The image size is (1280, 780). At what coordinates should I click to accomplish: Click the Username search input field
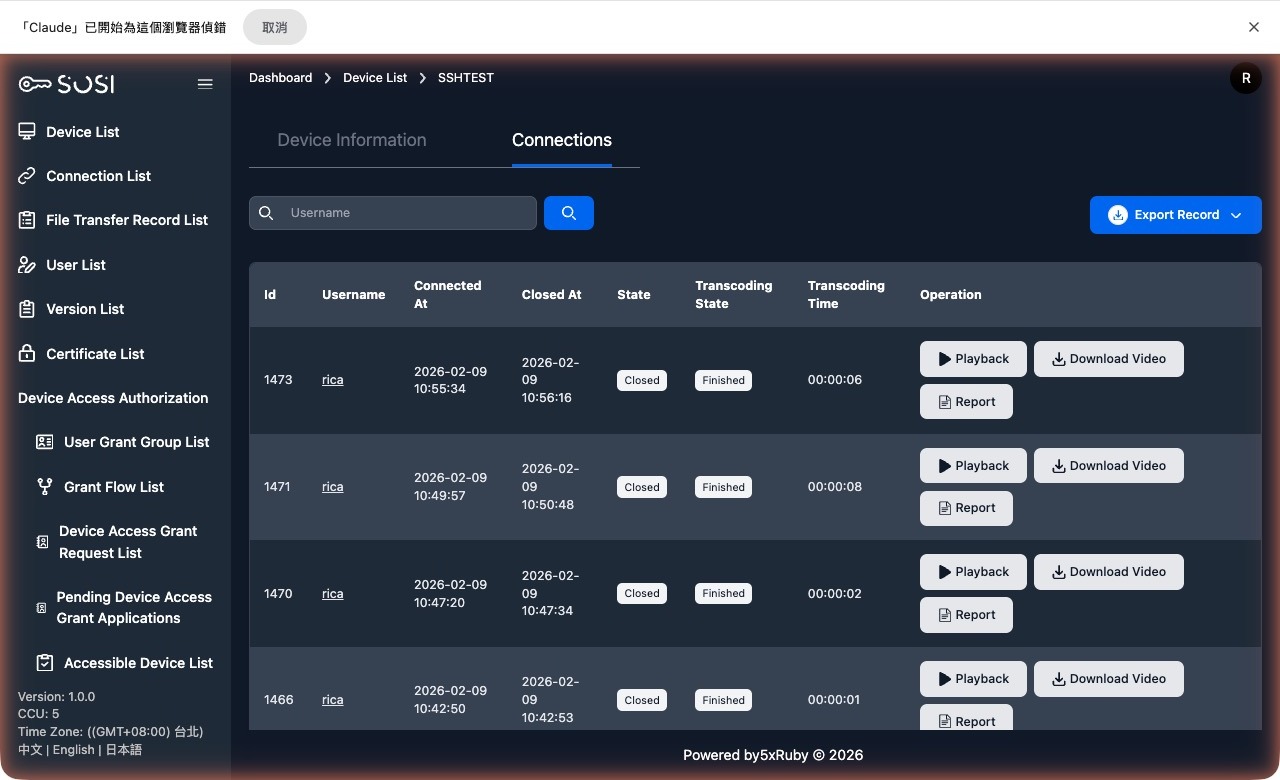coord(400,213)
